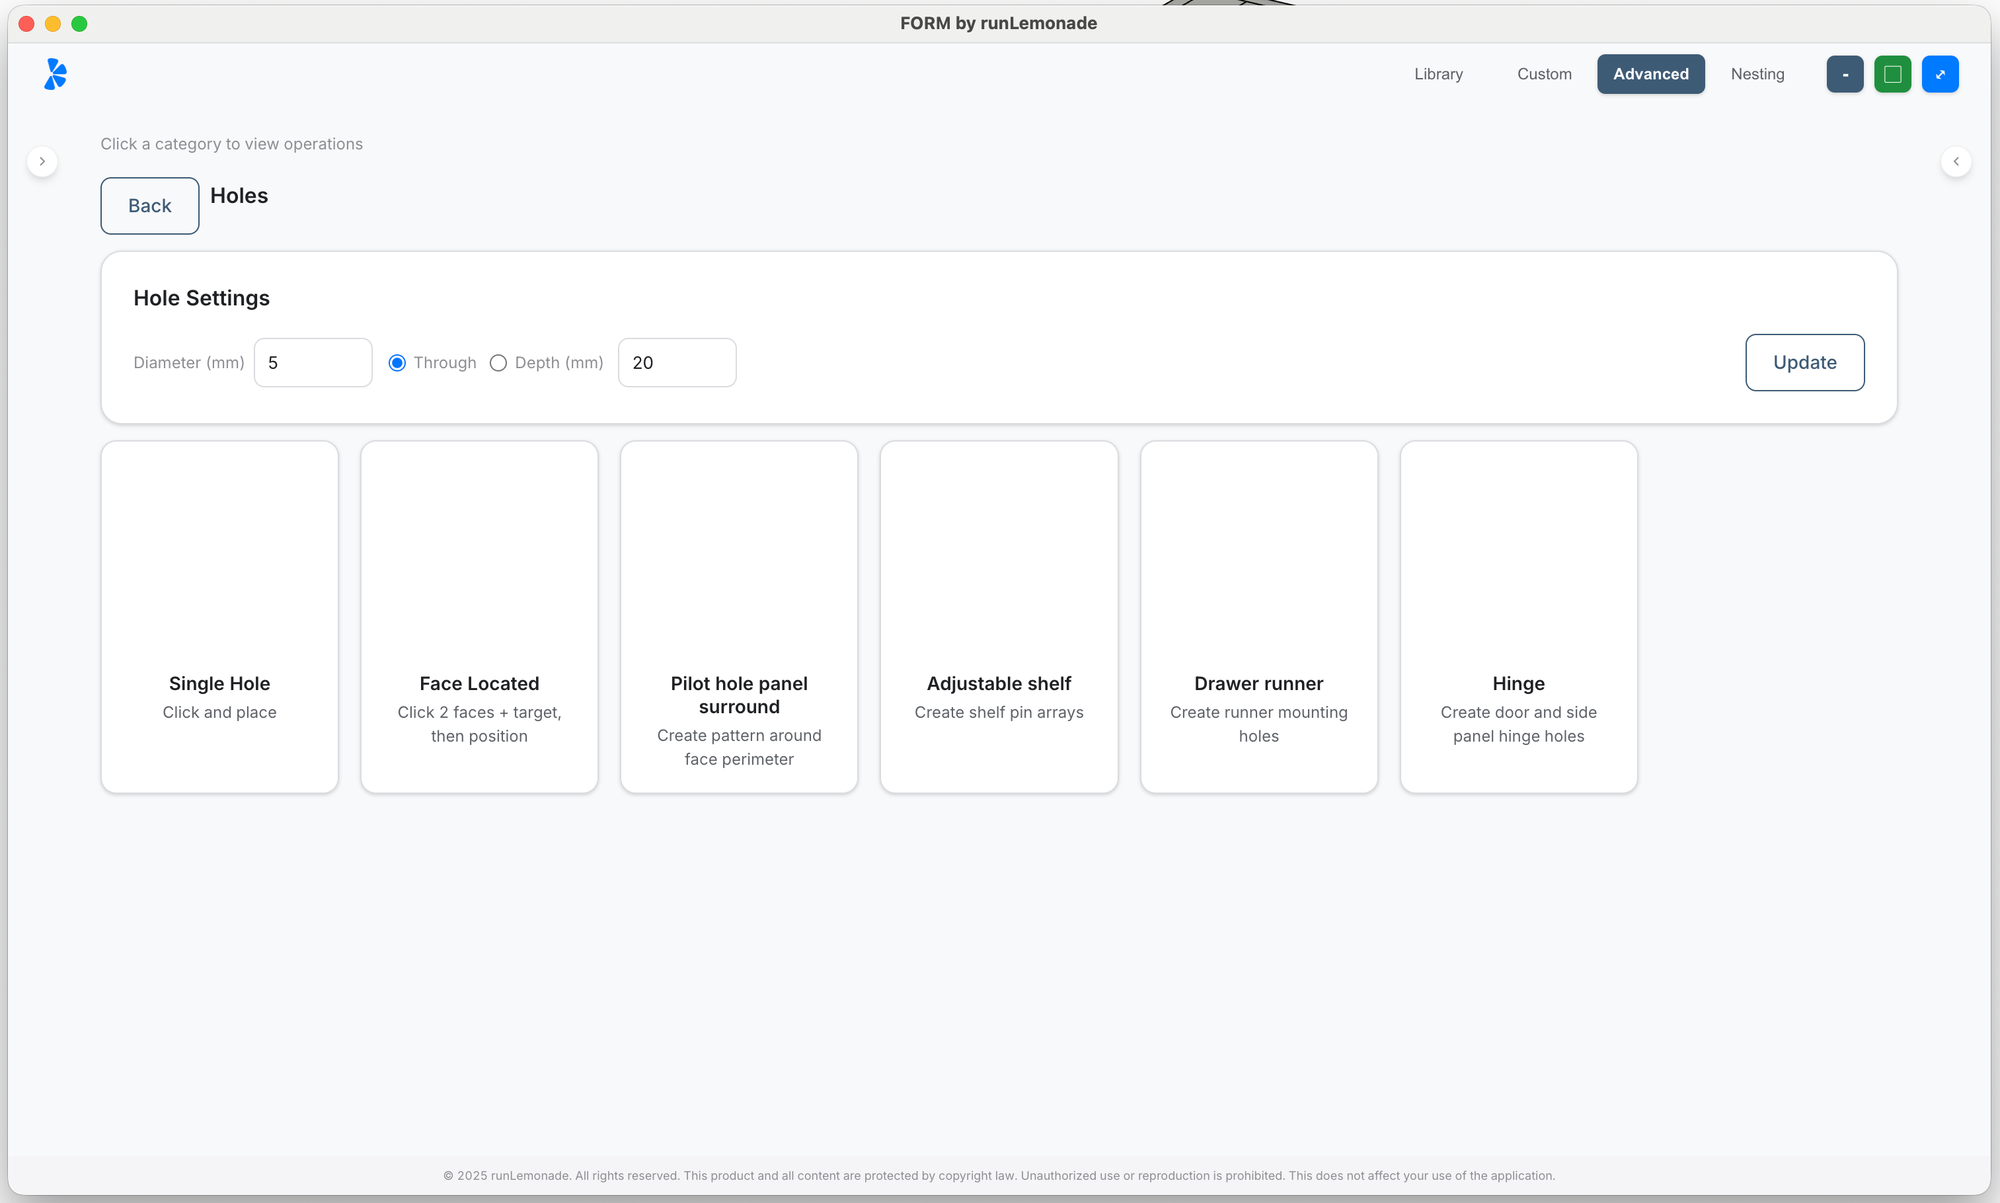Select the Through radio button
The height and width of the screenshot is (1203, 2000).
(x=397, y=363)
